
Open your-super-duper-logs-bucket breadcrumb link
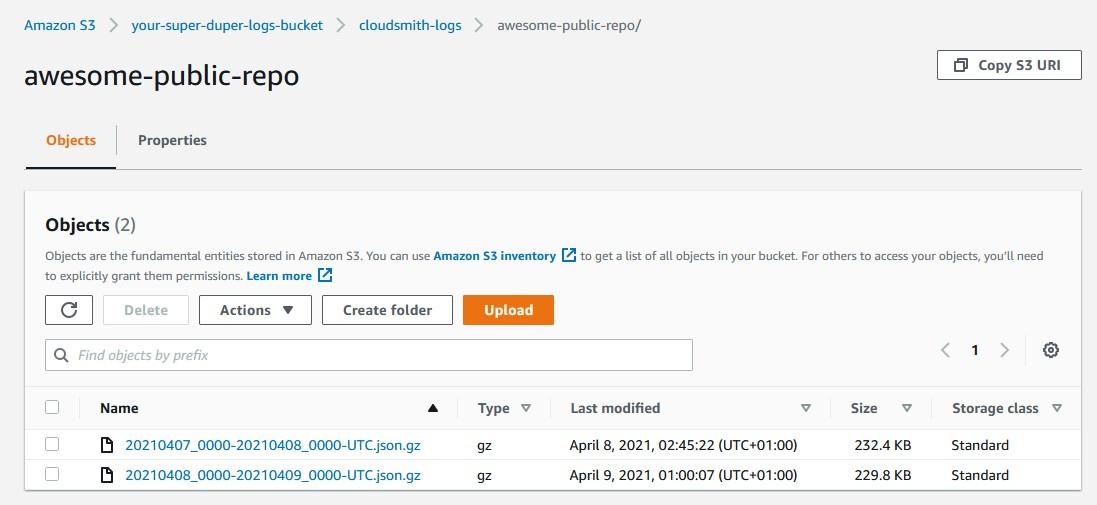[x=227, y=25]
